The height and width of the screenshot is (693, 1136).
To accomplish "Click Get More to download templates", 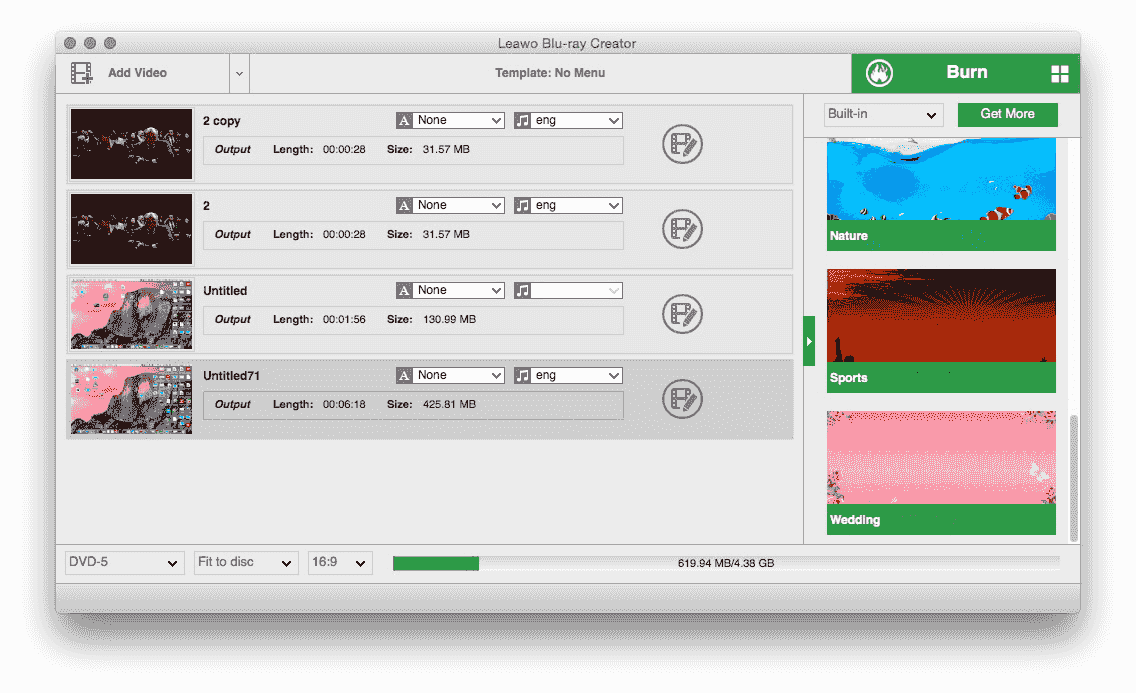I will click(1007, 114).
